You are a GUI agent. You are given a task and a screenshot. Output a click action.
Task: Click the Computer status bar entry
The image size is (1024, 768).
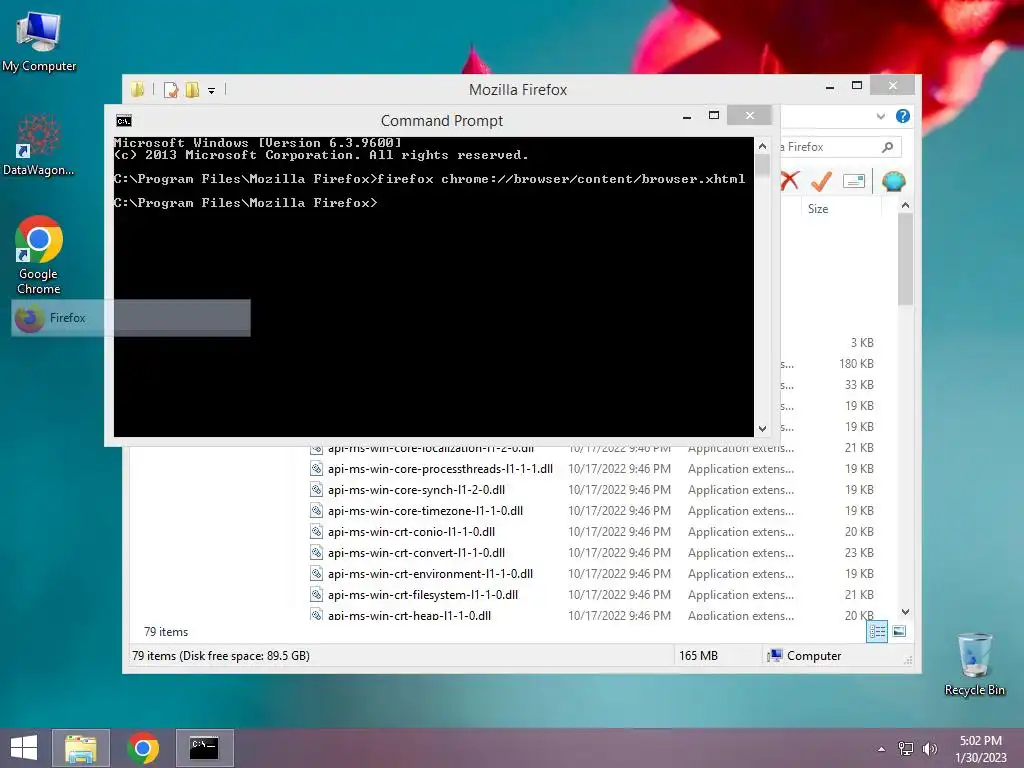point(805,656)
